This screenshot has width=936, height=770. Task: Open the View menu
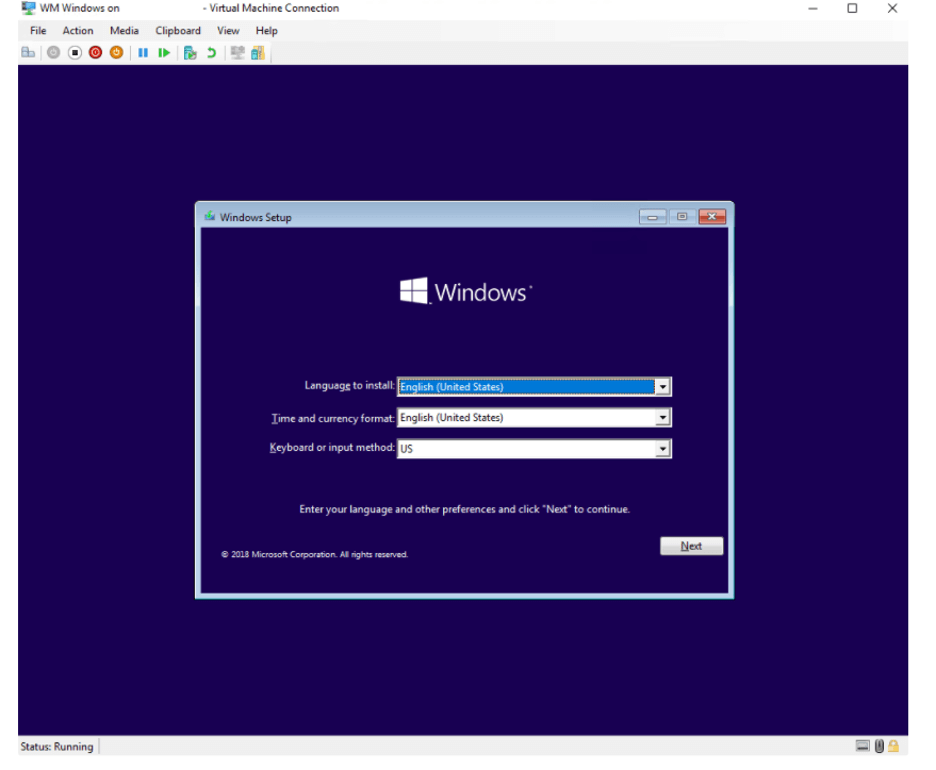[228, 30]
